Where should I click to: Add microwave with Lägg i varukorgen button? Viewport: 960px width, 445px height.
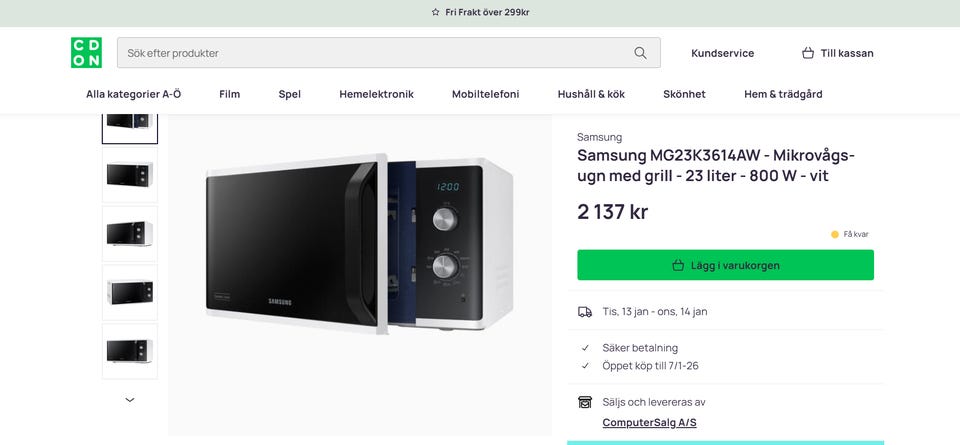(x=725, y=265)
